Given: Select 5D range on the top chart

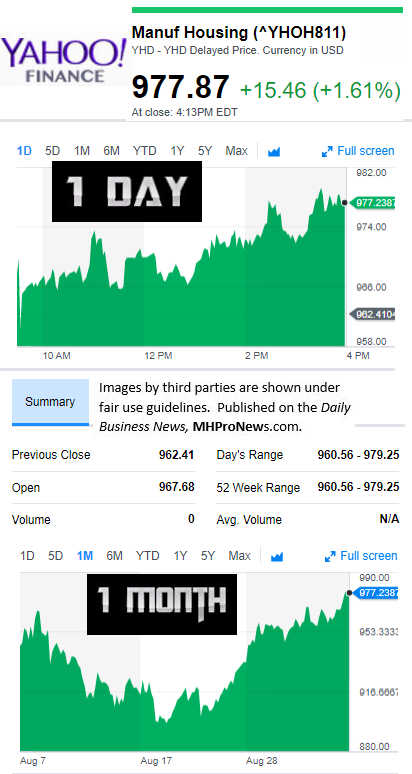Looking at the screenshot, I should (52, 151).
